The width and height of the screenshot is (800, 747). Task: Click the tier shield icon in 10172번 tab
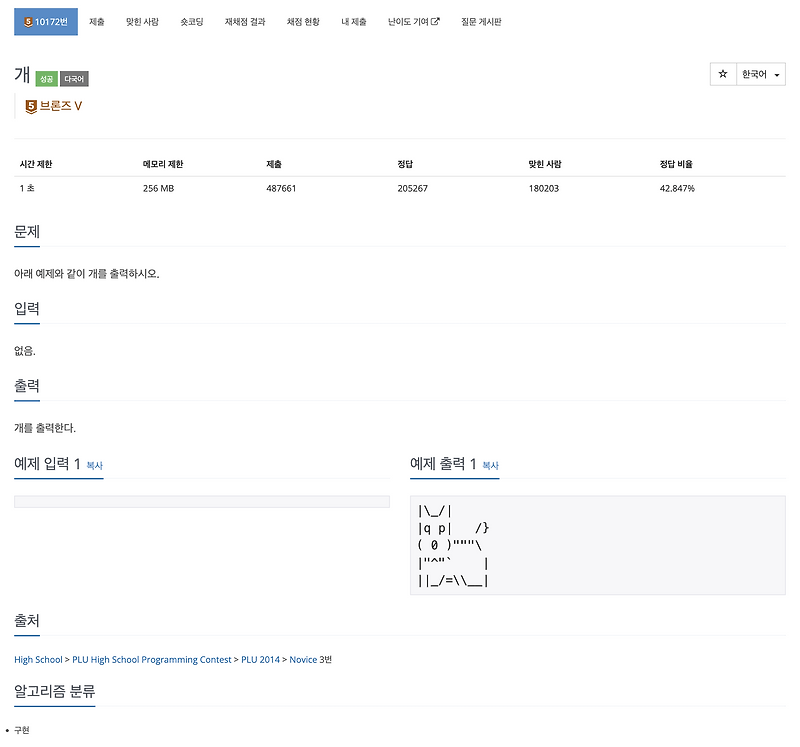(28, 21)
